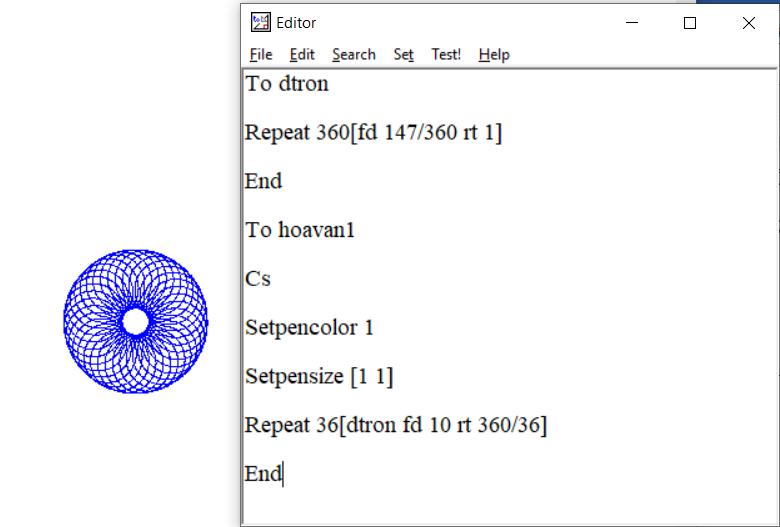Open the Search menu
The image size is (780, 527).
[353, 55]
